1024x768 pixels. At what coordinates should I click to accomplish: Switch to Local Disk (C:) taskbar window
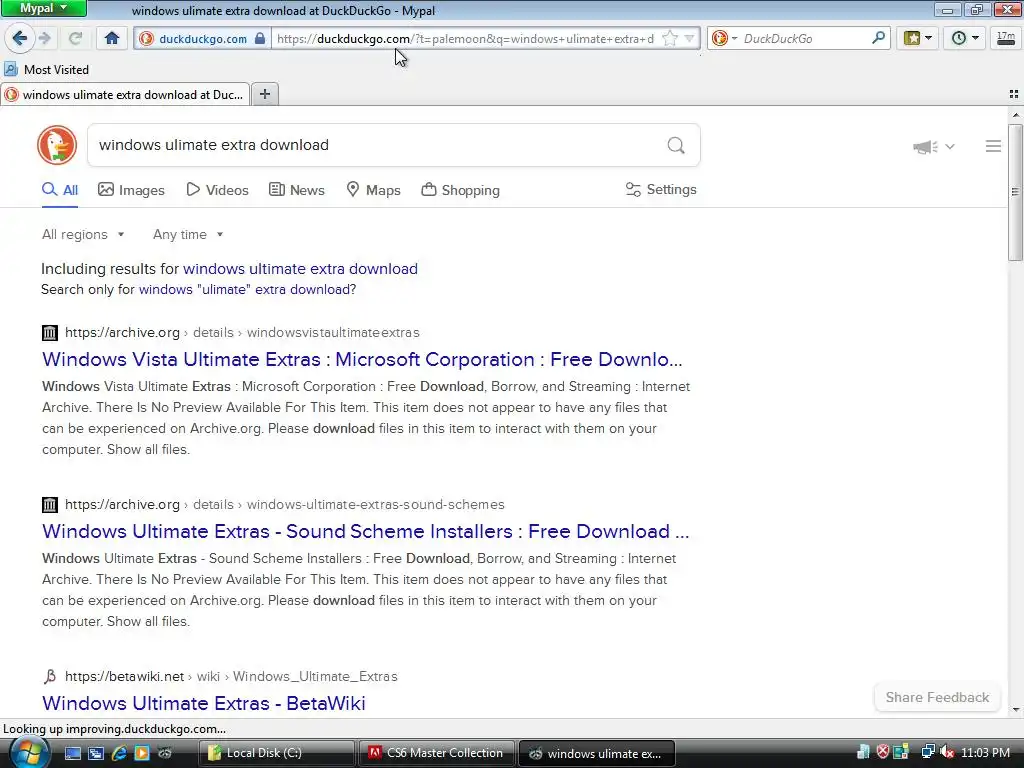(x=276, y=753)
